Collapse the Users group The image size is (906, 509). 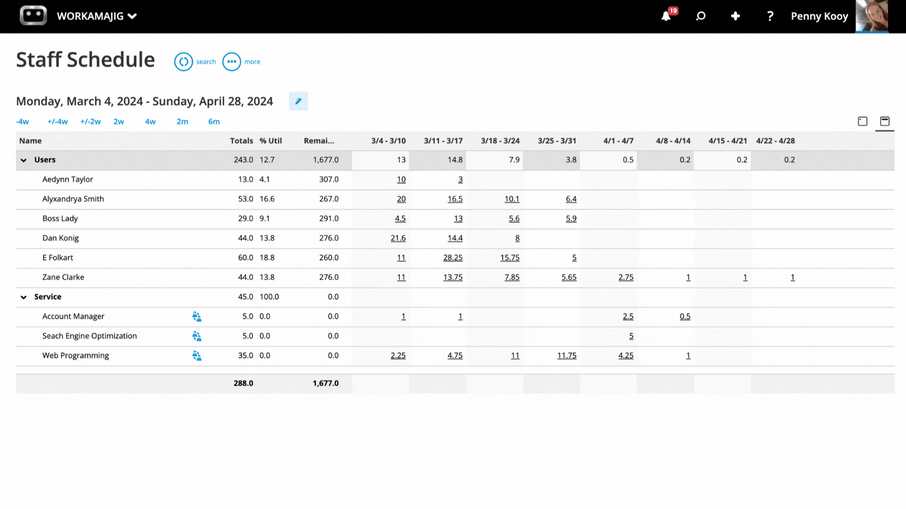tap(24, 160)
